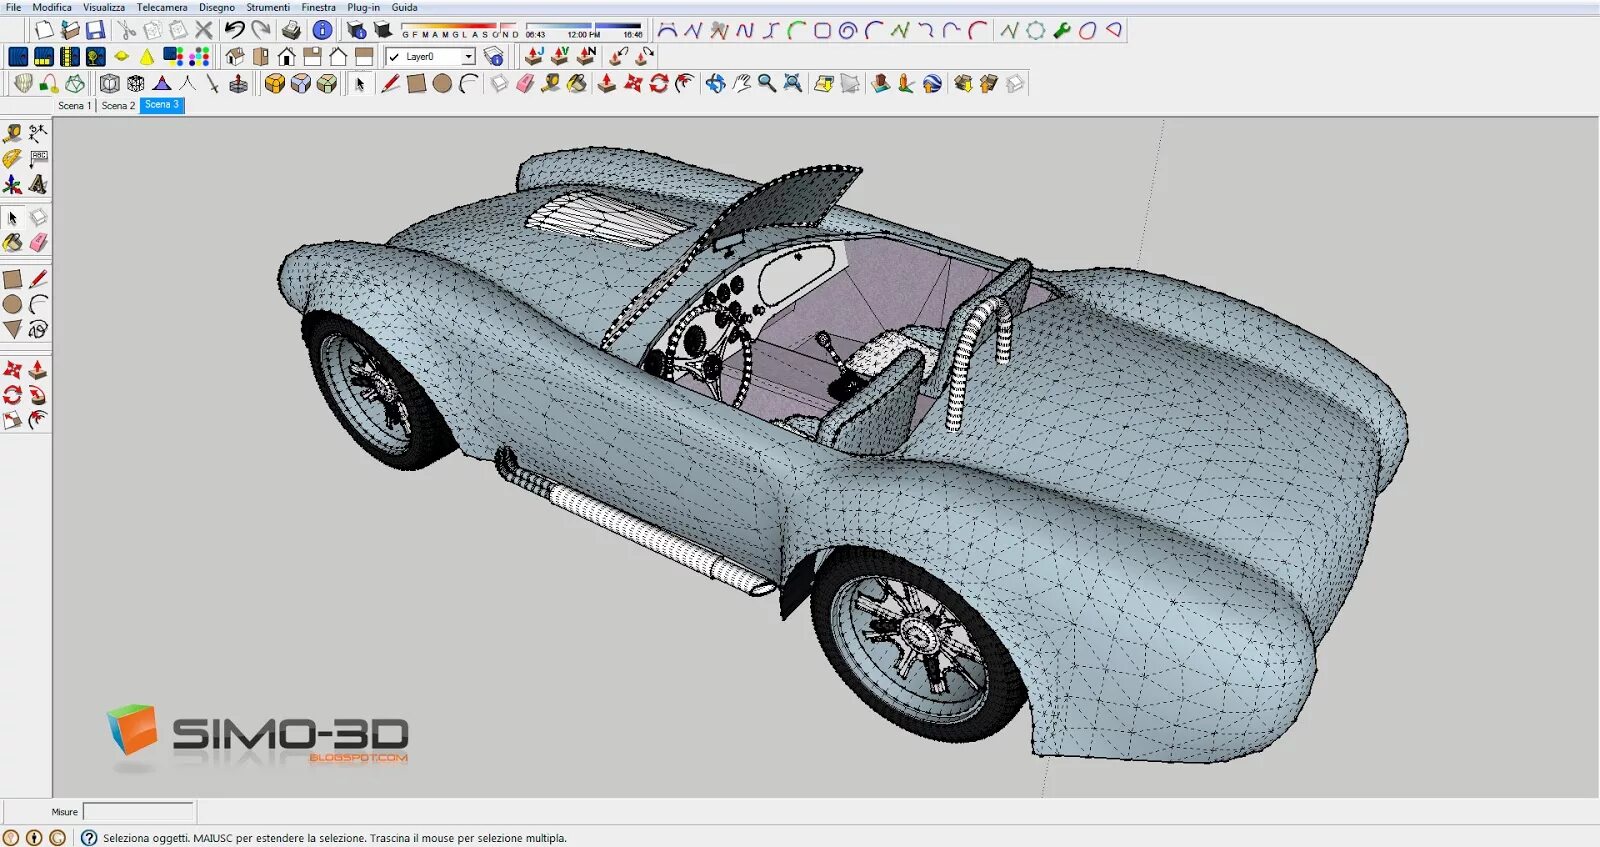Click the Misure measurement input field
This screenshot has width=1600, height=847.
point(138,811)
